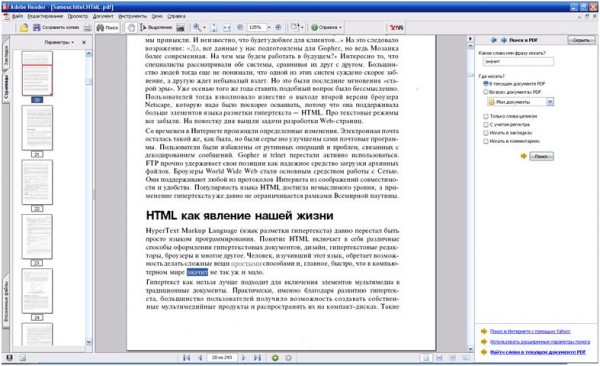This screenshot has height=366, width=600.
Task: Click the Yahoo toolbar icon
Action: pos(396,28)
